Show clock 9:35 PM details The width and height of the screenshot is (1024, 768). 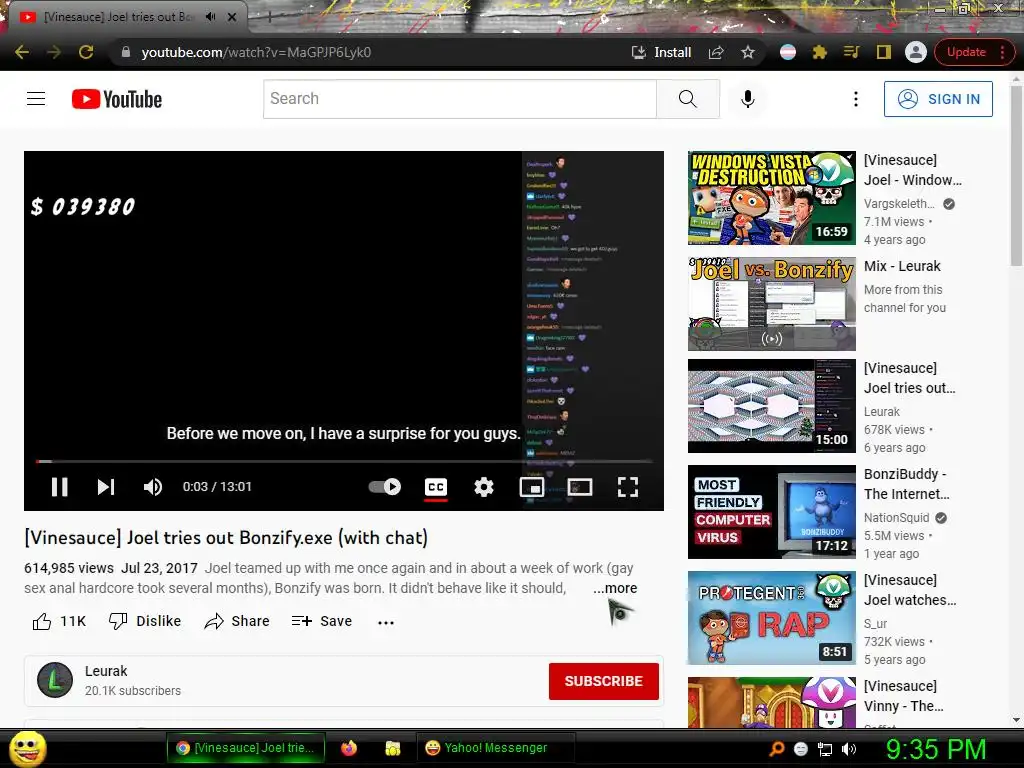tap(935, 749)
